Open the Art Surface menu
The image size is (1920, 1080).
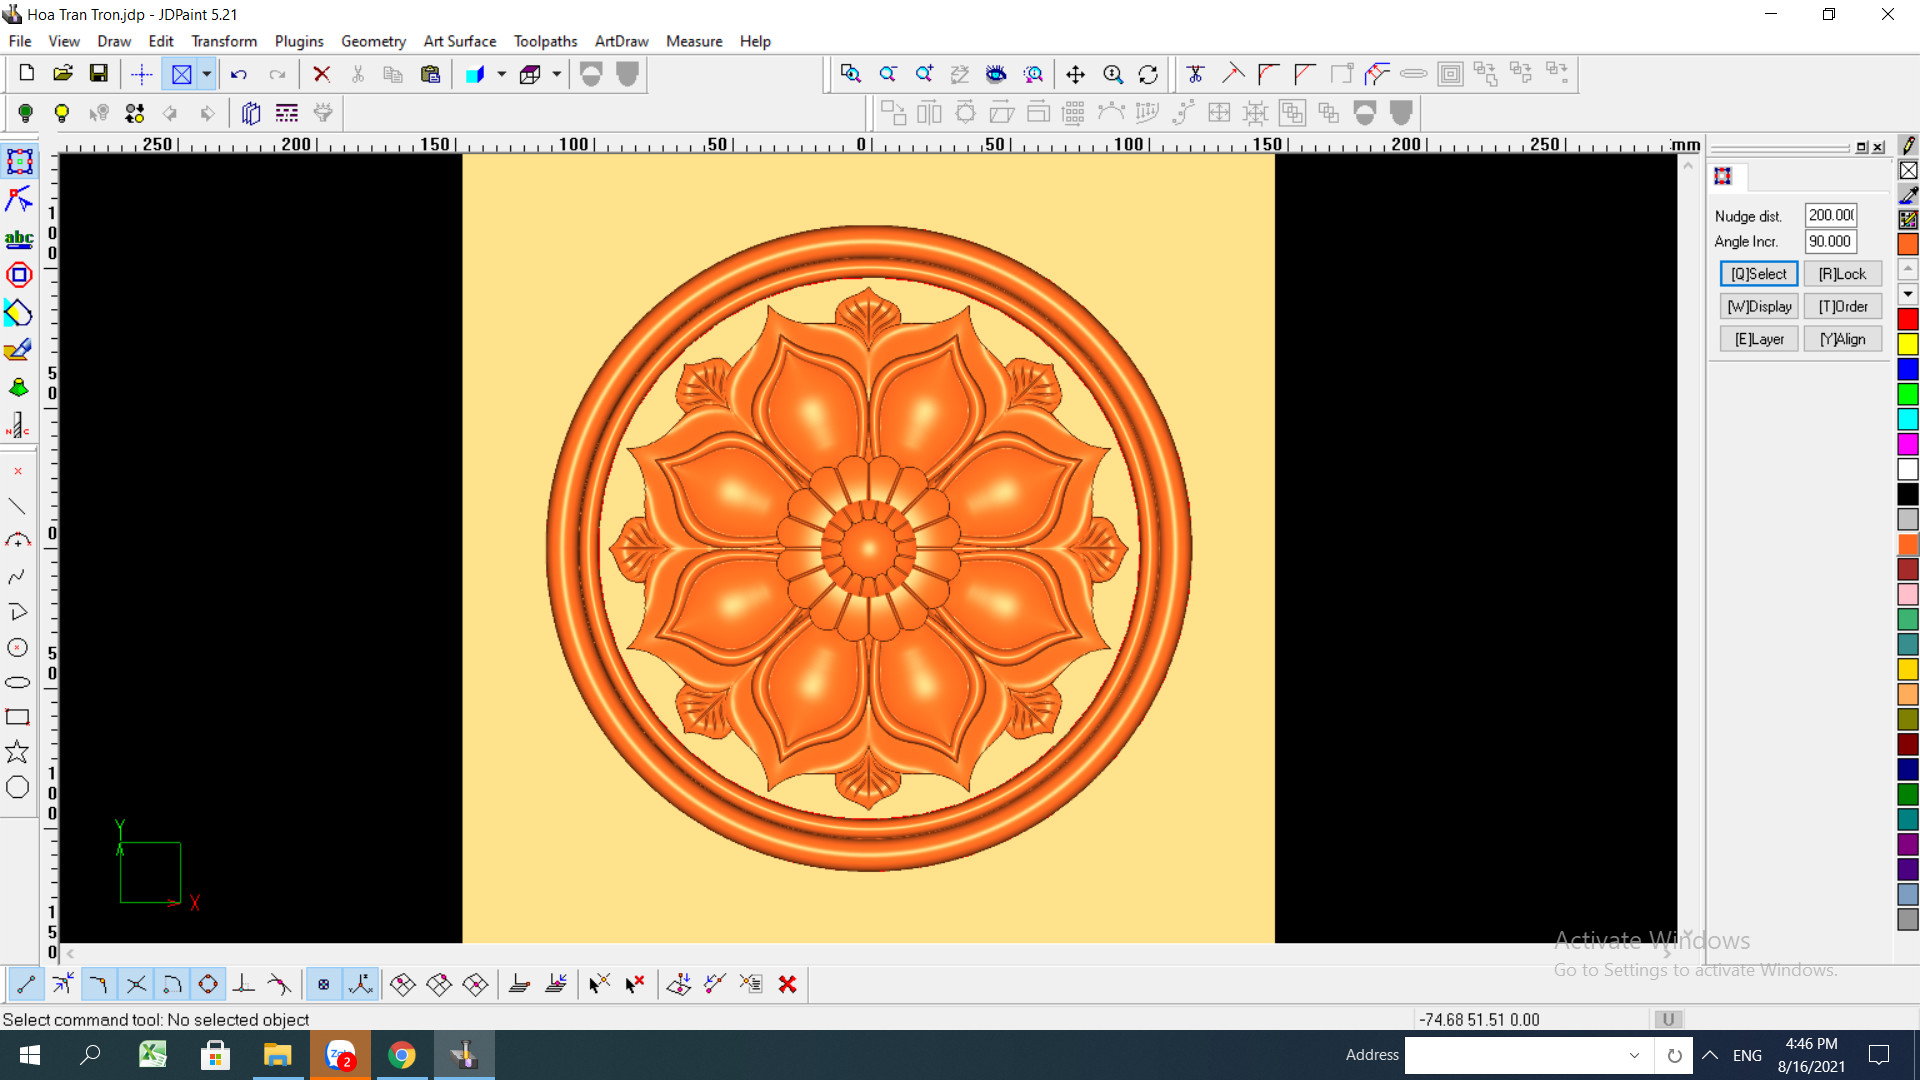click(460, 41)
